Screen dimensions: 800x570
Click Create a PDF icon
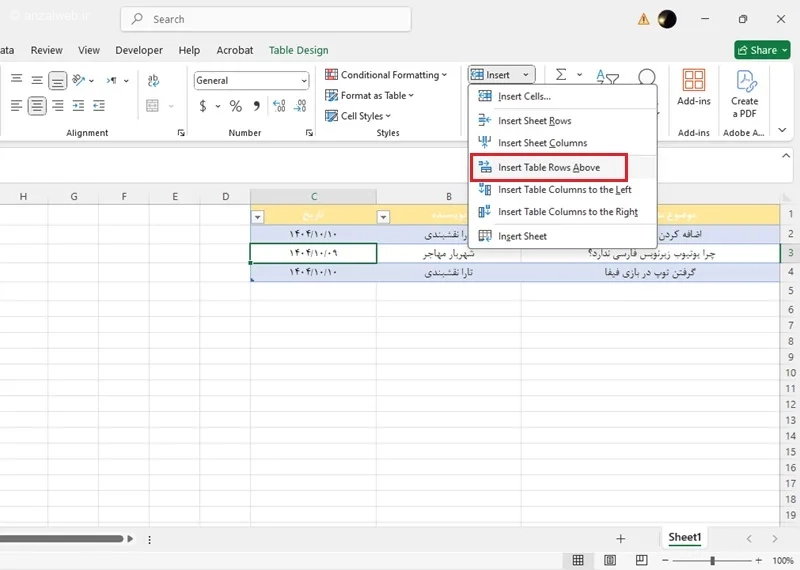pyautogui.click(x=744, y=94)
